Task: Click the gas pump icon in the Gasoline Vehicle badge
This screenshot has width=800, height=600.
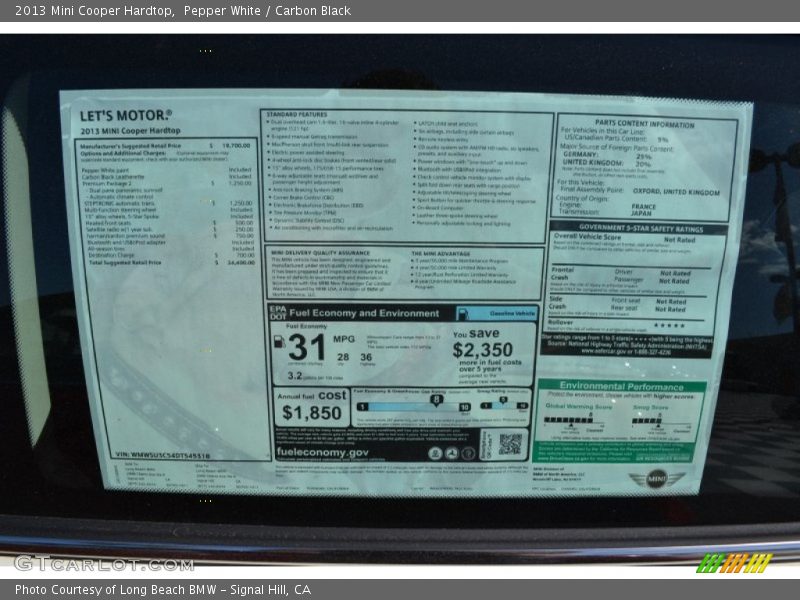Action: pyautogui.click(x=463, y=313)
